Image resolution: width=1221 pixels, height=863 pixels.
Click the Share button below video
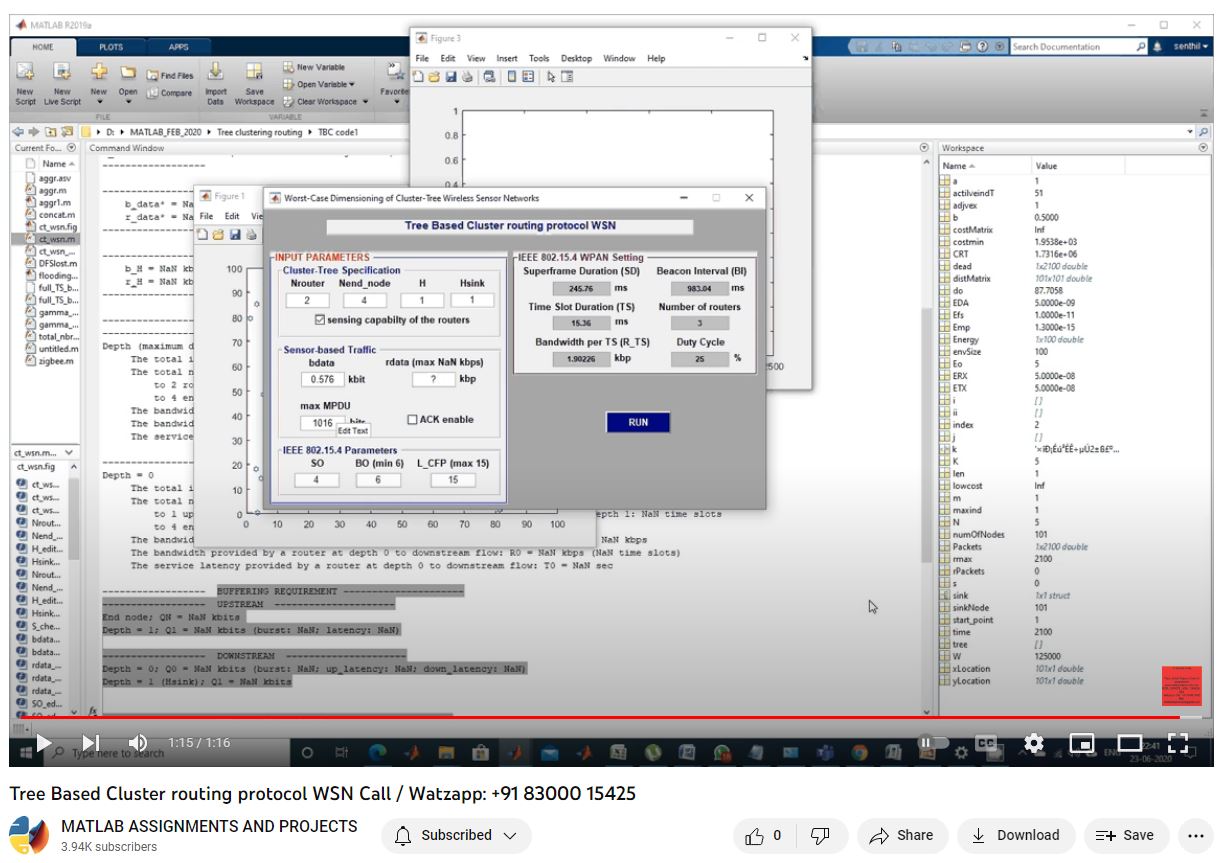tap(901, 835)
